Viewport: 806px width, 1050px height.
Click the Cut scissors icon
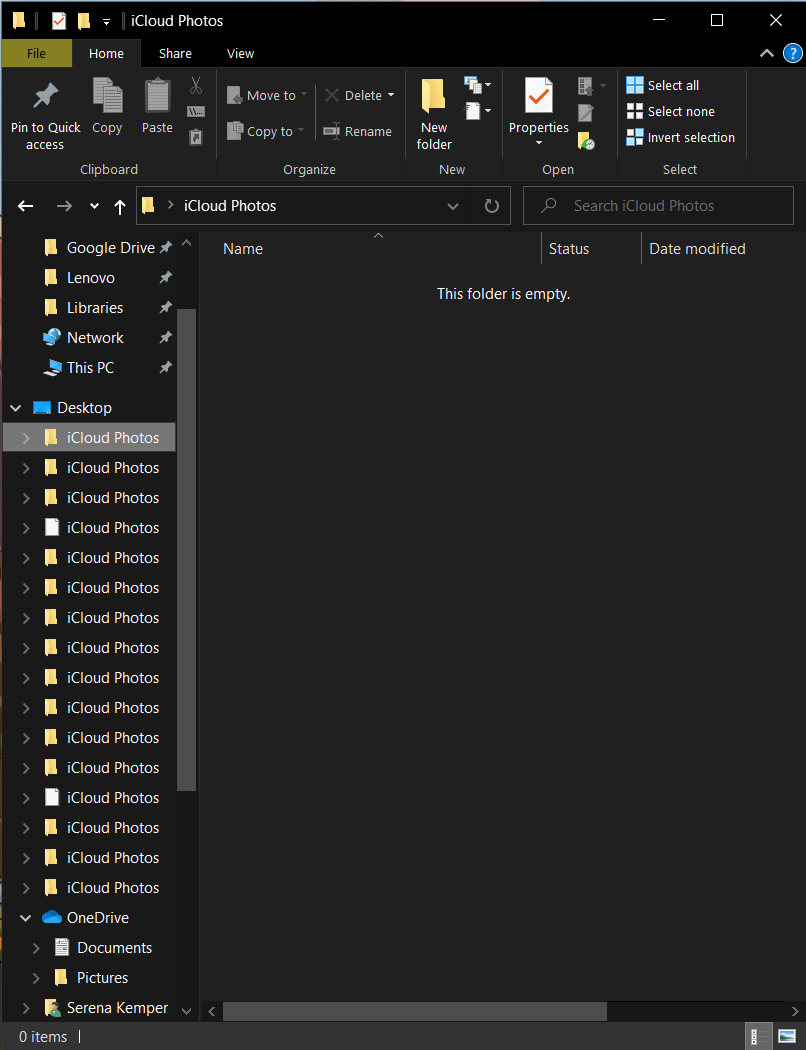point(195,85)
